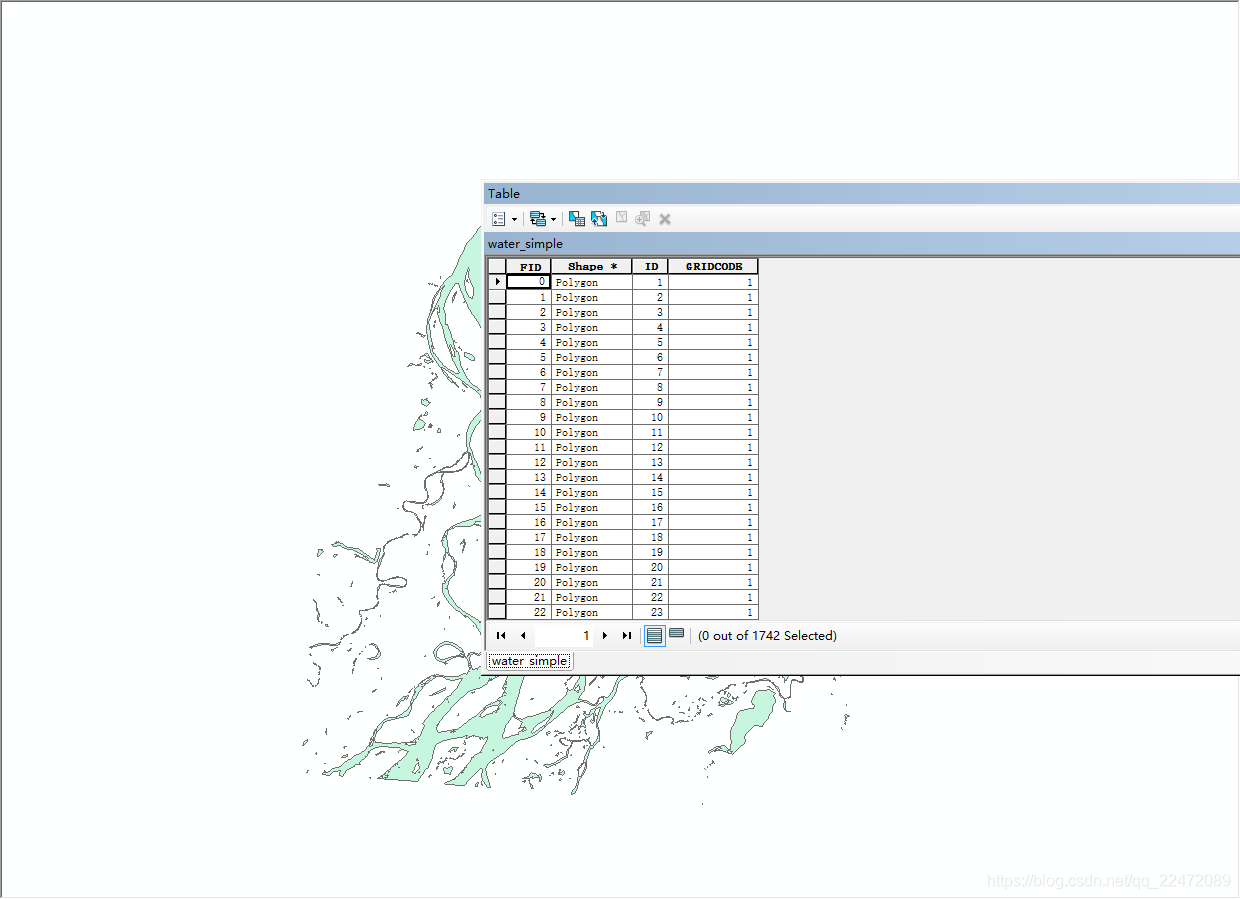Click ID cell with value 15
1240x899 pixels.
[651, 492]
